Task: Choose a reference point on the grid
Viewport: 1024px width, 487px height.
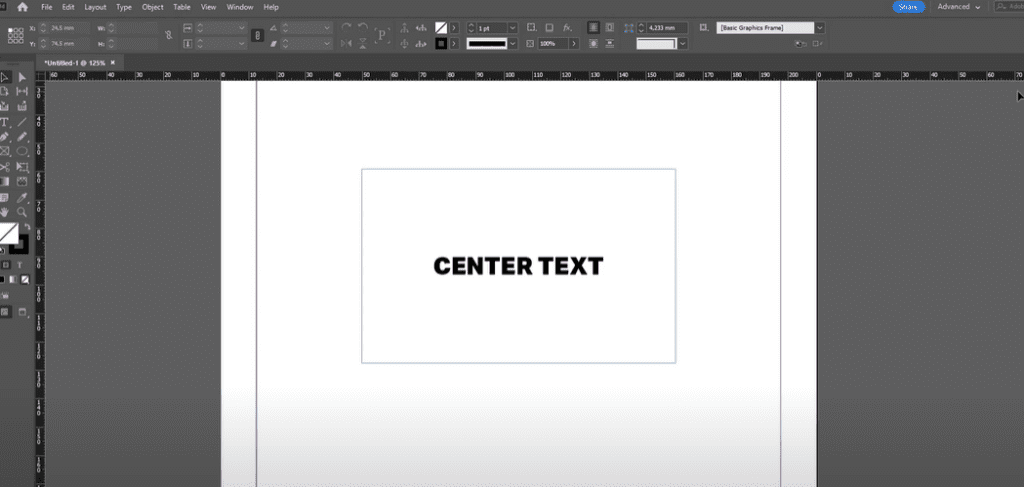Action: click(15, 35)
